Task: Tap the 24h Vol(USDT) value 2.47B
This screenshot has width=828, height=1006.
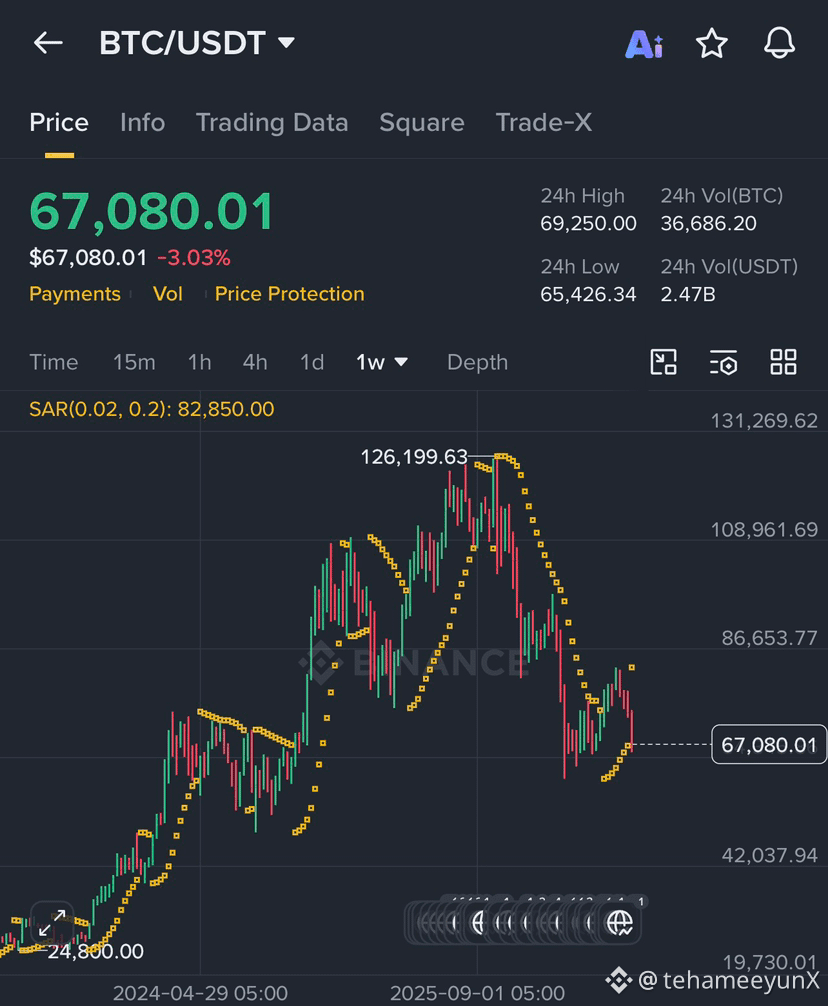Action: (688, 294)
